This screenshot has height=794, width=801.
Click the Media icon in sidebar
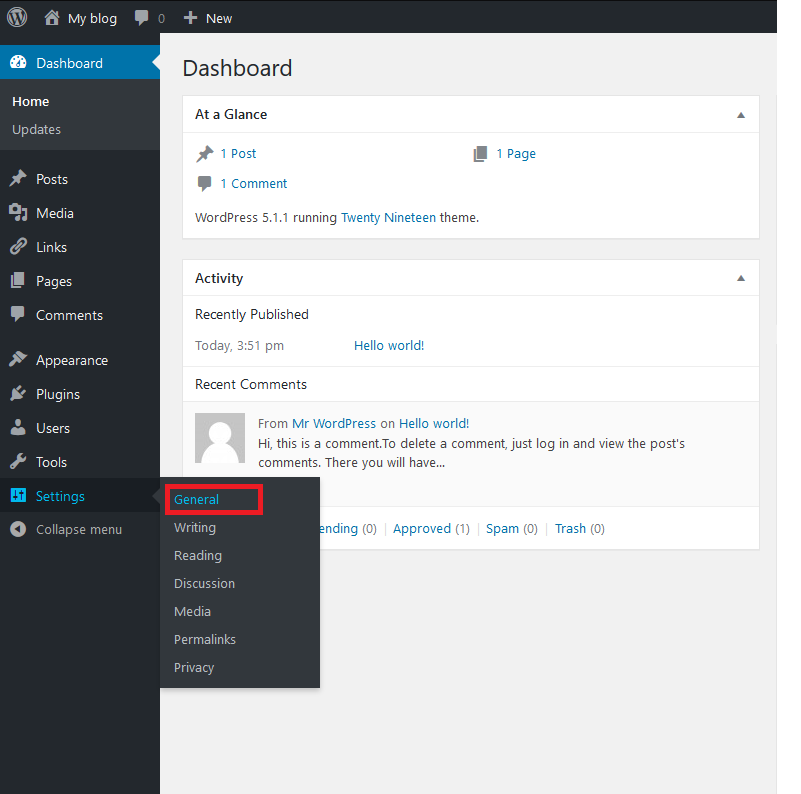pos(18,213)
